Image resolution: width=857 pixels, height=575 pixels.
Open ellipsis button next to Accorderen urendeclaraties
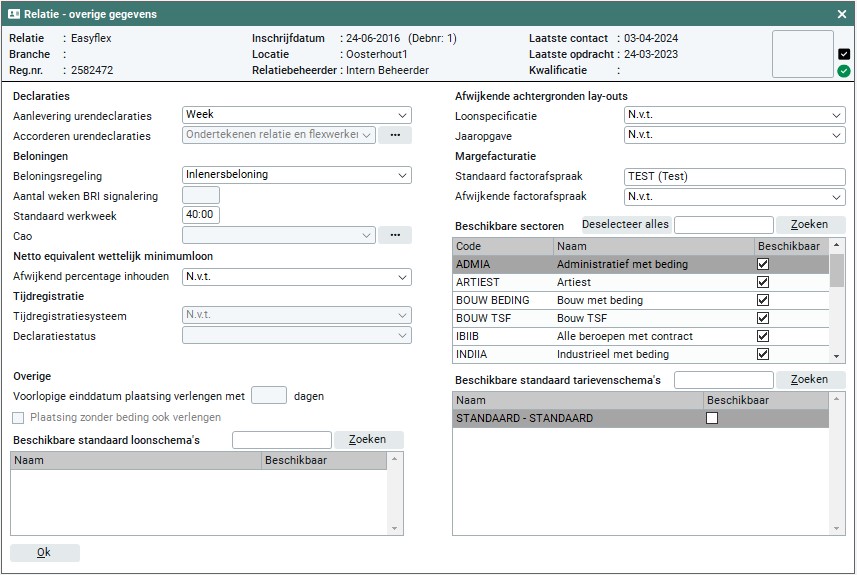[x=395, y=135]
